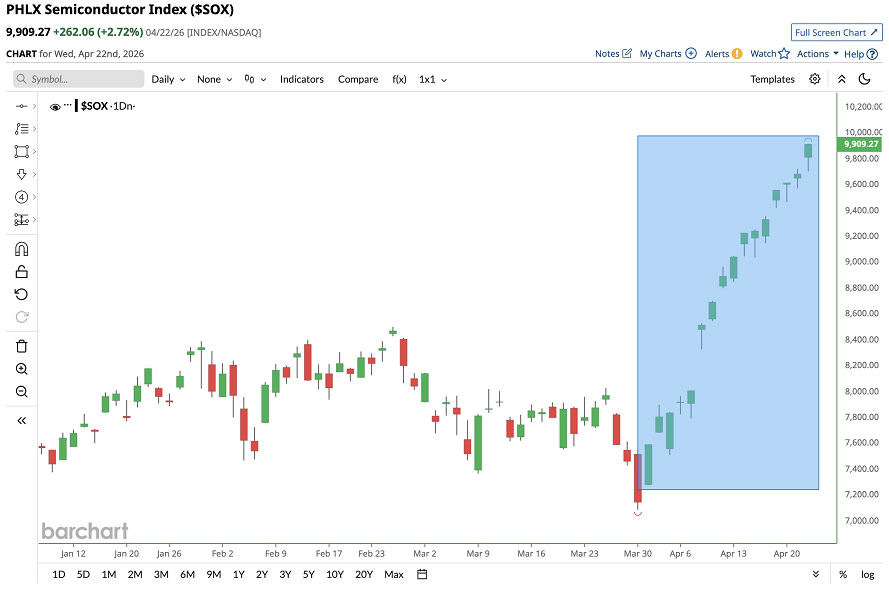889x590 pixels.
Task: Click the Symbol search field
Action: point(79,79)
